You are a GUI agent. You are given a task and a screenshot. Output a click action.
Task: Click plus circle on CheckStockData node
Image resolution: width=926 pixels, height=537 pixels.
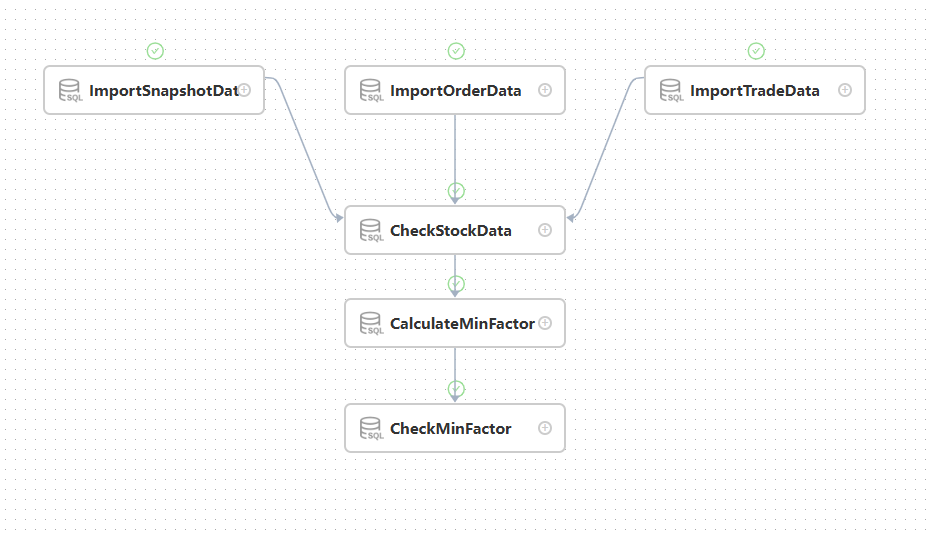click(x=545, y=230)
